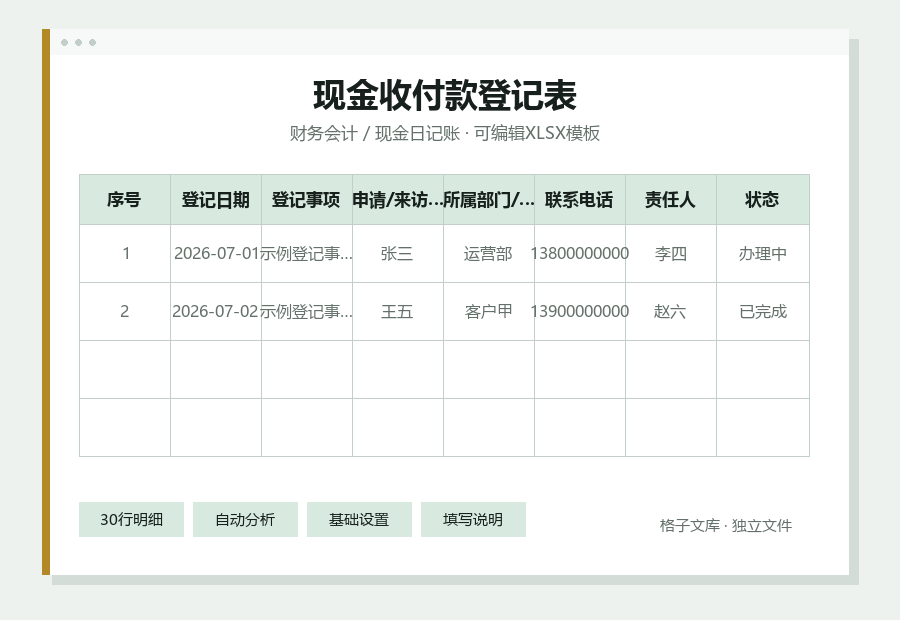Select the 基础设置 tab
The width and height of the screenshot is (900, 620).
[x=359, y=520]
